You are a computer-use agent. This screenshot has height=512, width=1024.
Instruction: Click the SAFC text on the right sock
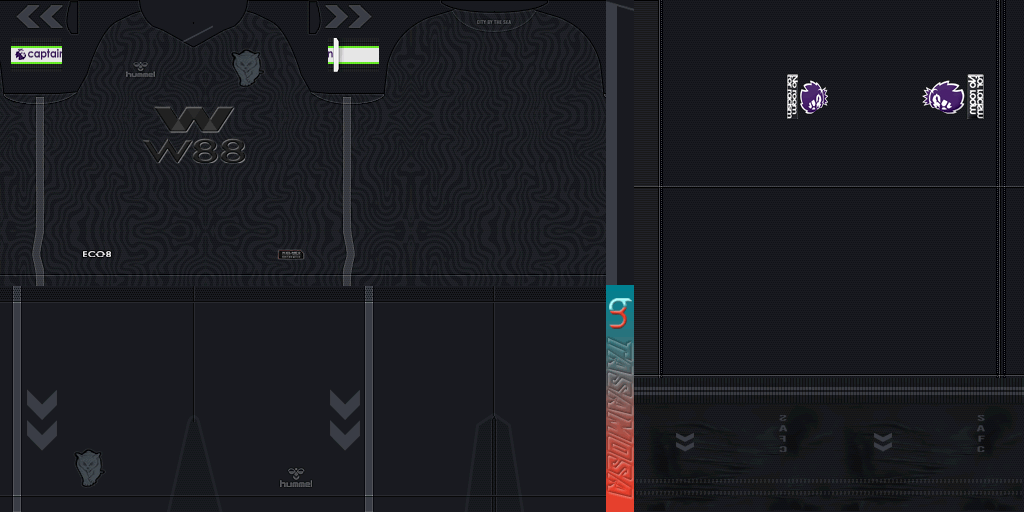(981, 434)
